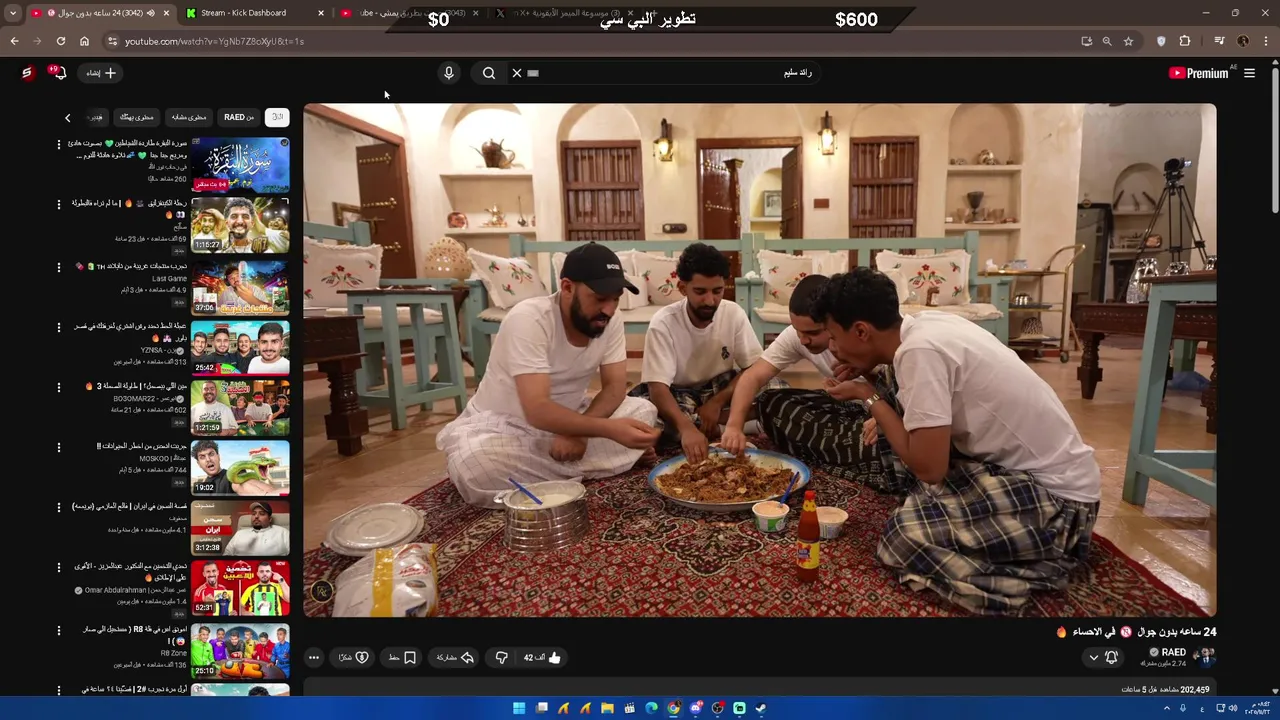Open subscription notification bell dropdown
Screen dimensions: 1280x720
click(x=1102, y=657)
